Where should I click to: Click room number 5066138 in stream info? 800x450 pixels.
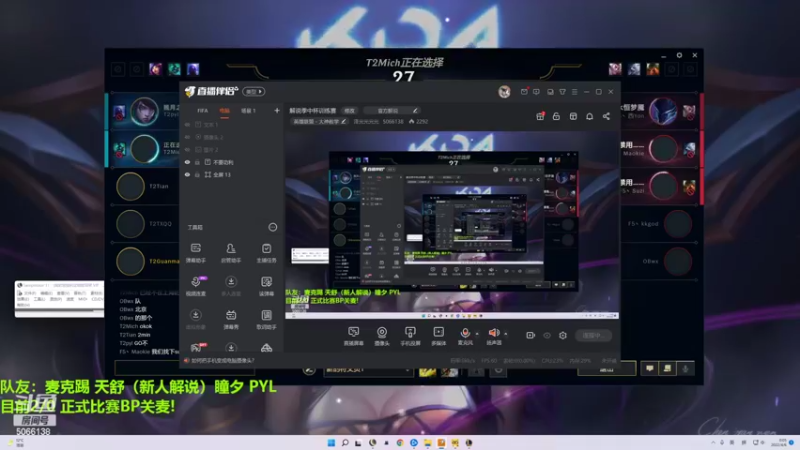[393, 121]
